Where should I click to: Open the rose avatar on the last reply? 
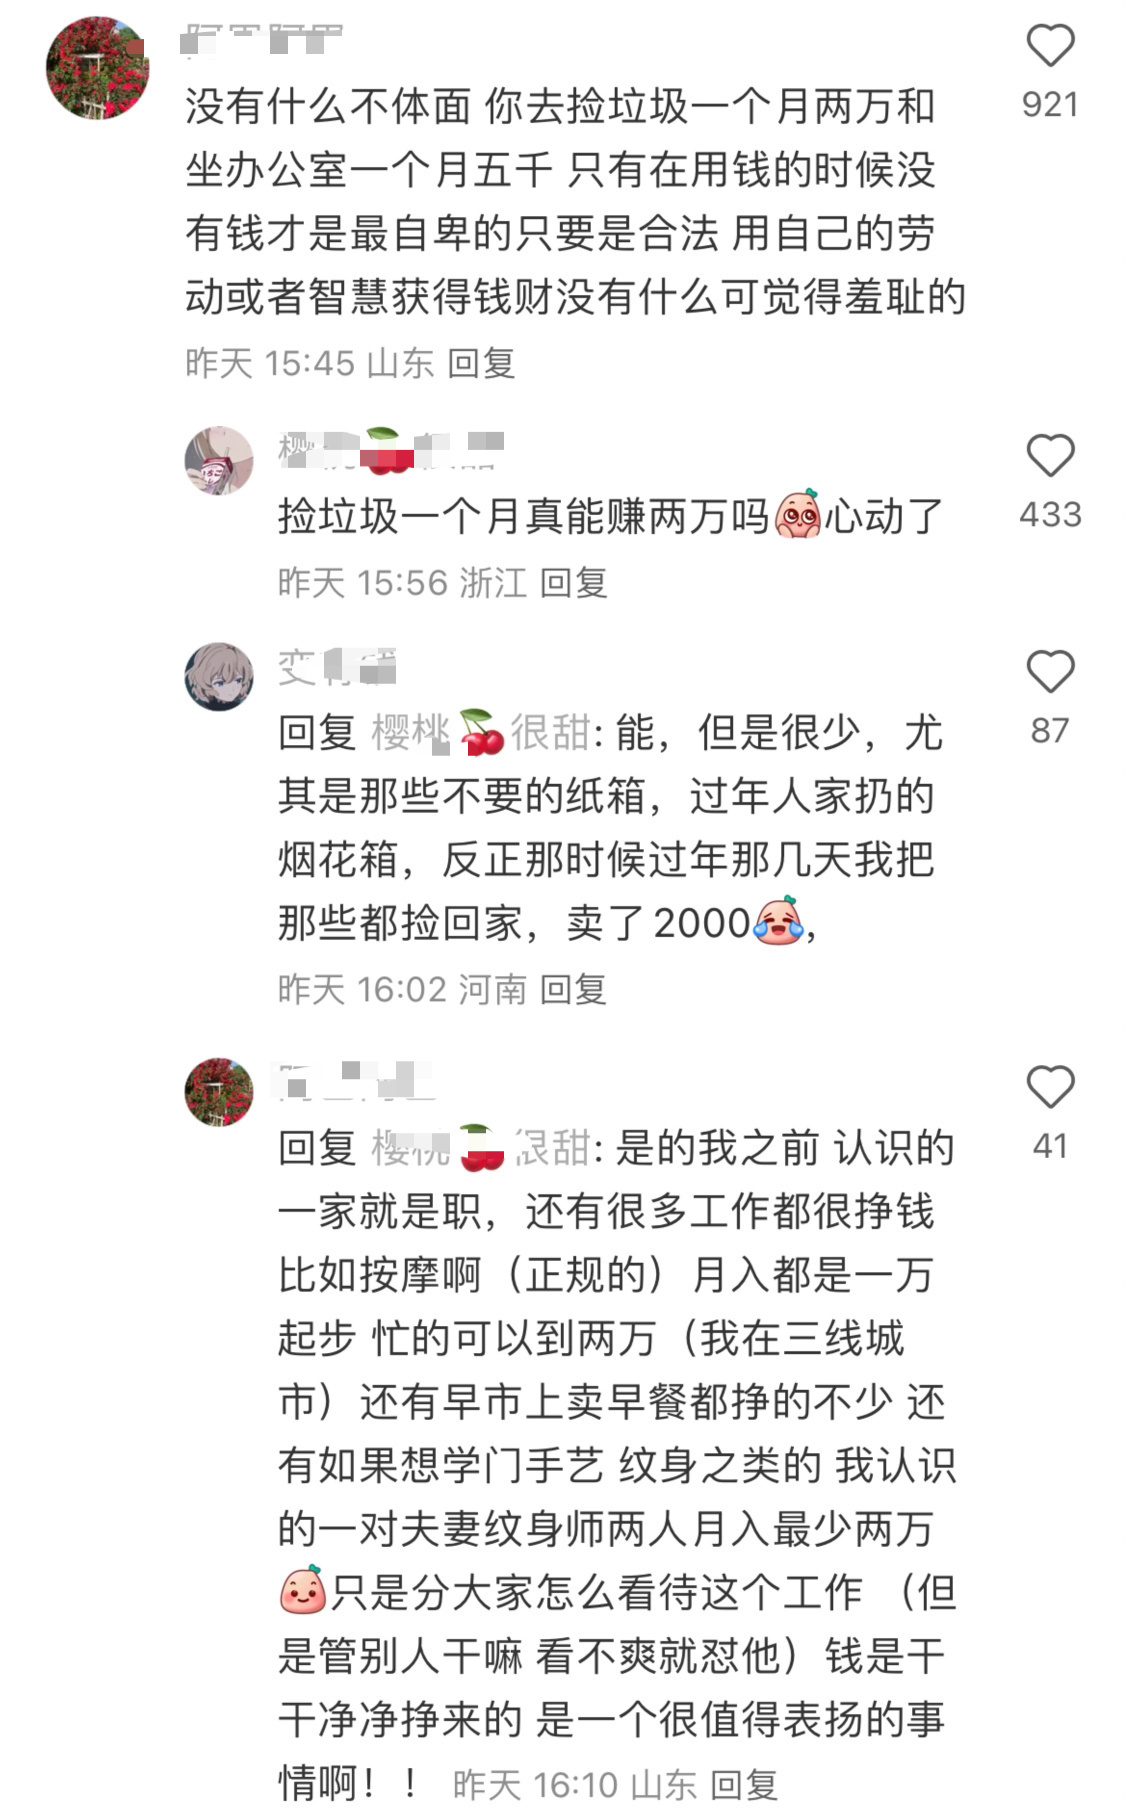coord(219,1092)
